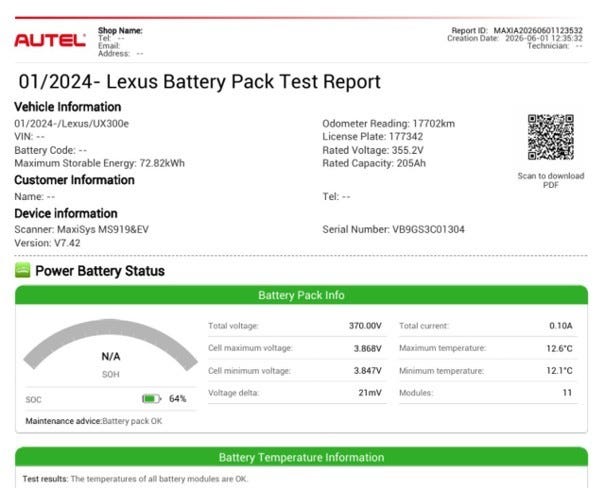Image resolution: width=605 pixels, height=488 pixels.
Task: Click the 'VIN: --' line
Action: (x=29, y=137)
